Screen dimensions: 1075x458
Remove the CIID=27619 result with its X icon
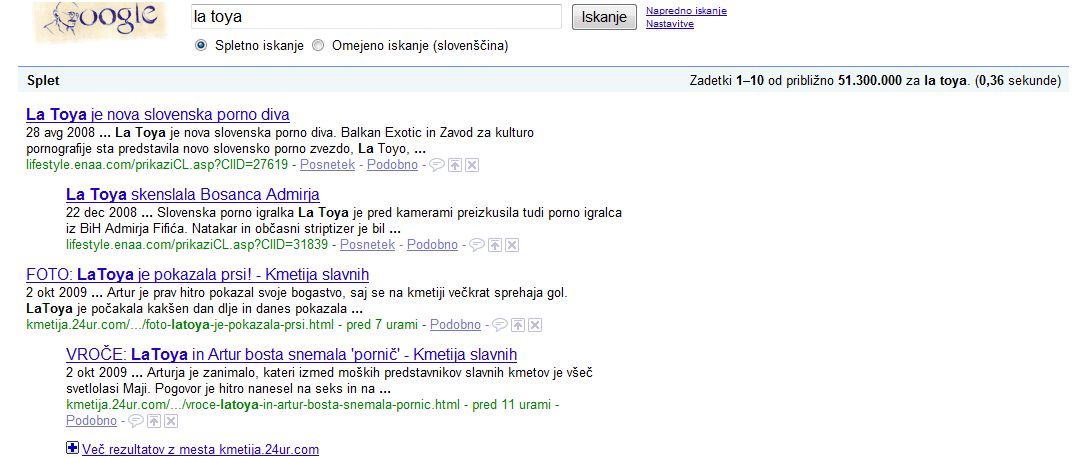(472, 165)
